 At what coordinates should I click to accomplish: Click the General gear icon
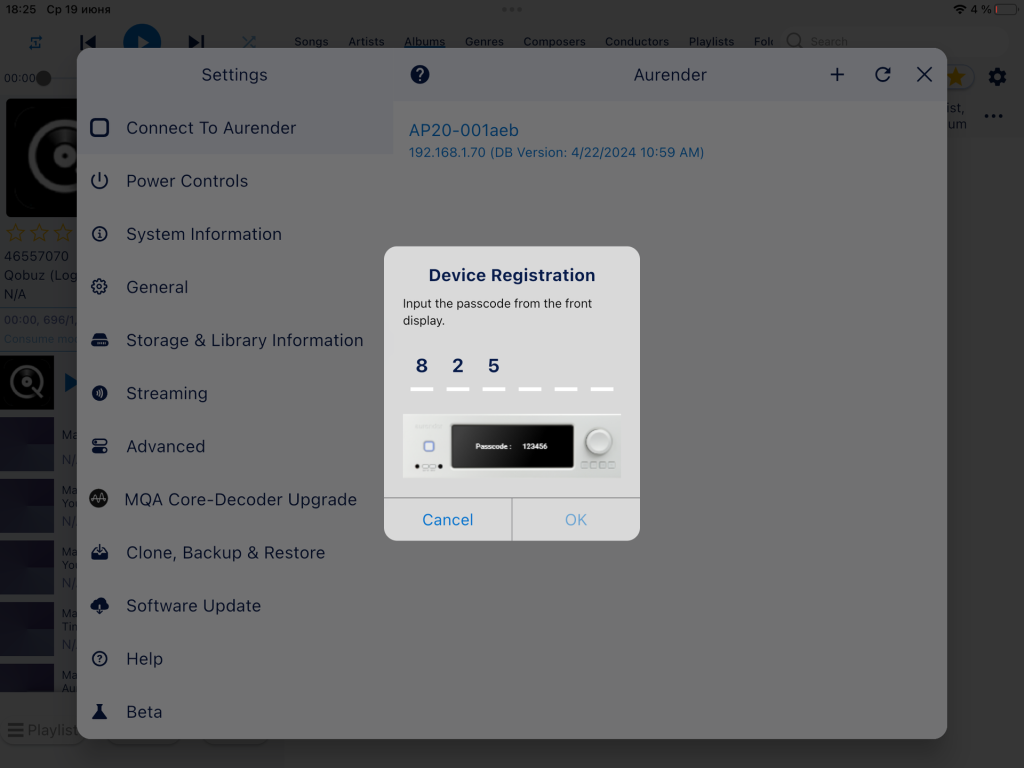(99, 287)
